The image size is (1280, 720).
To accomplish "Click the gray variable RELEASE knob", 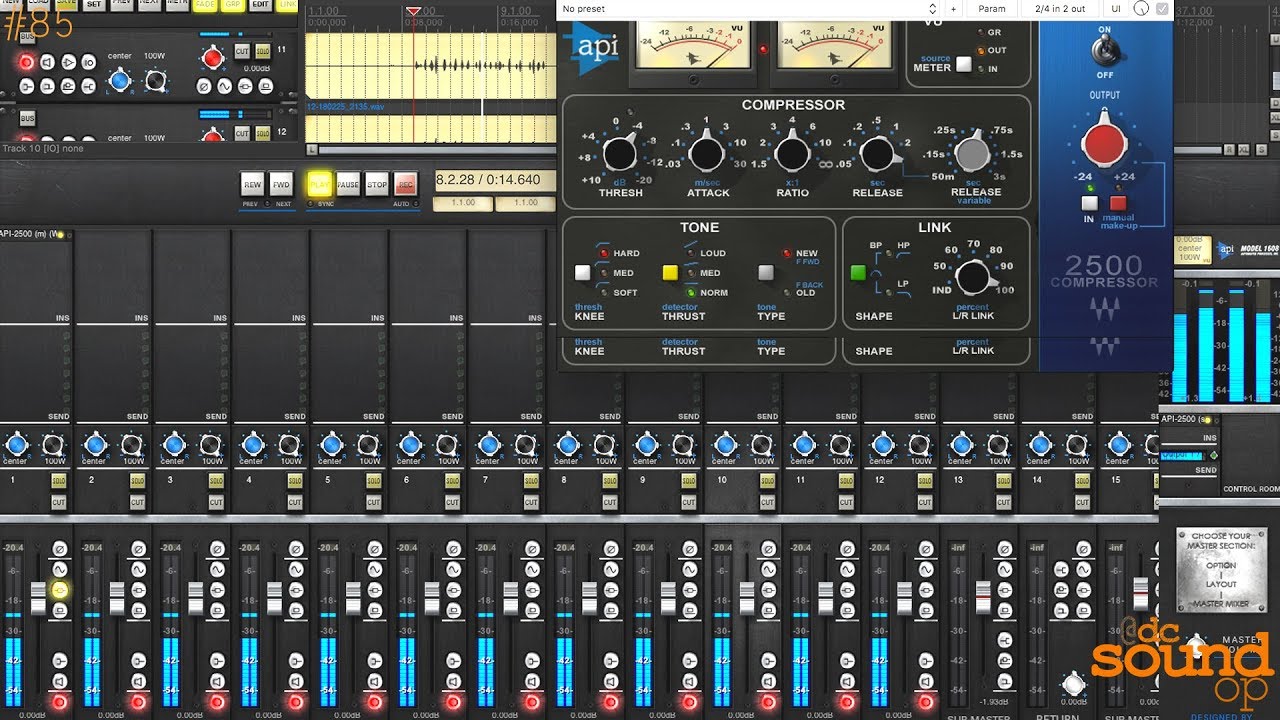I will 971,154.
